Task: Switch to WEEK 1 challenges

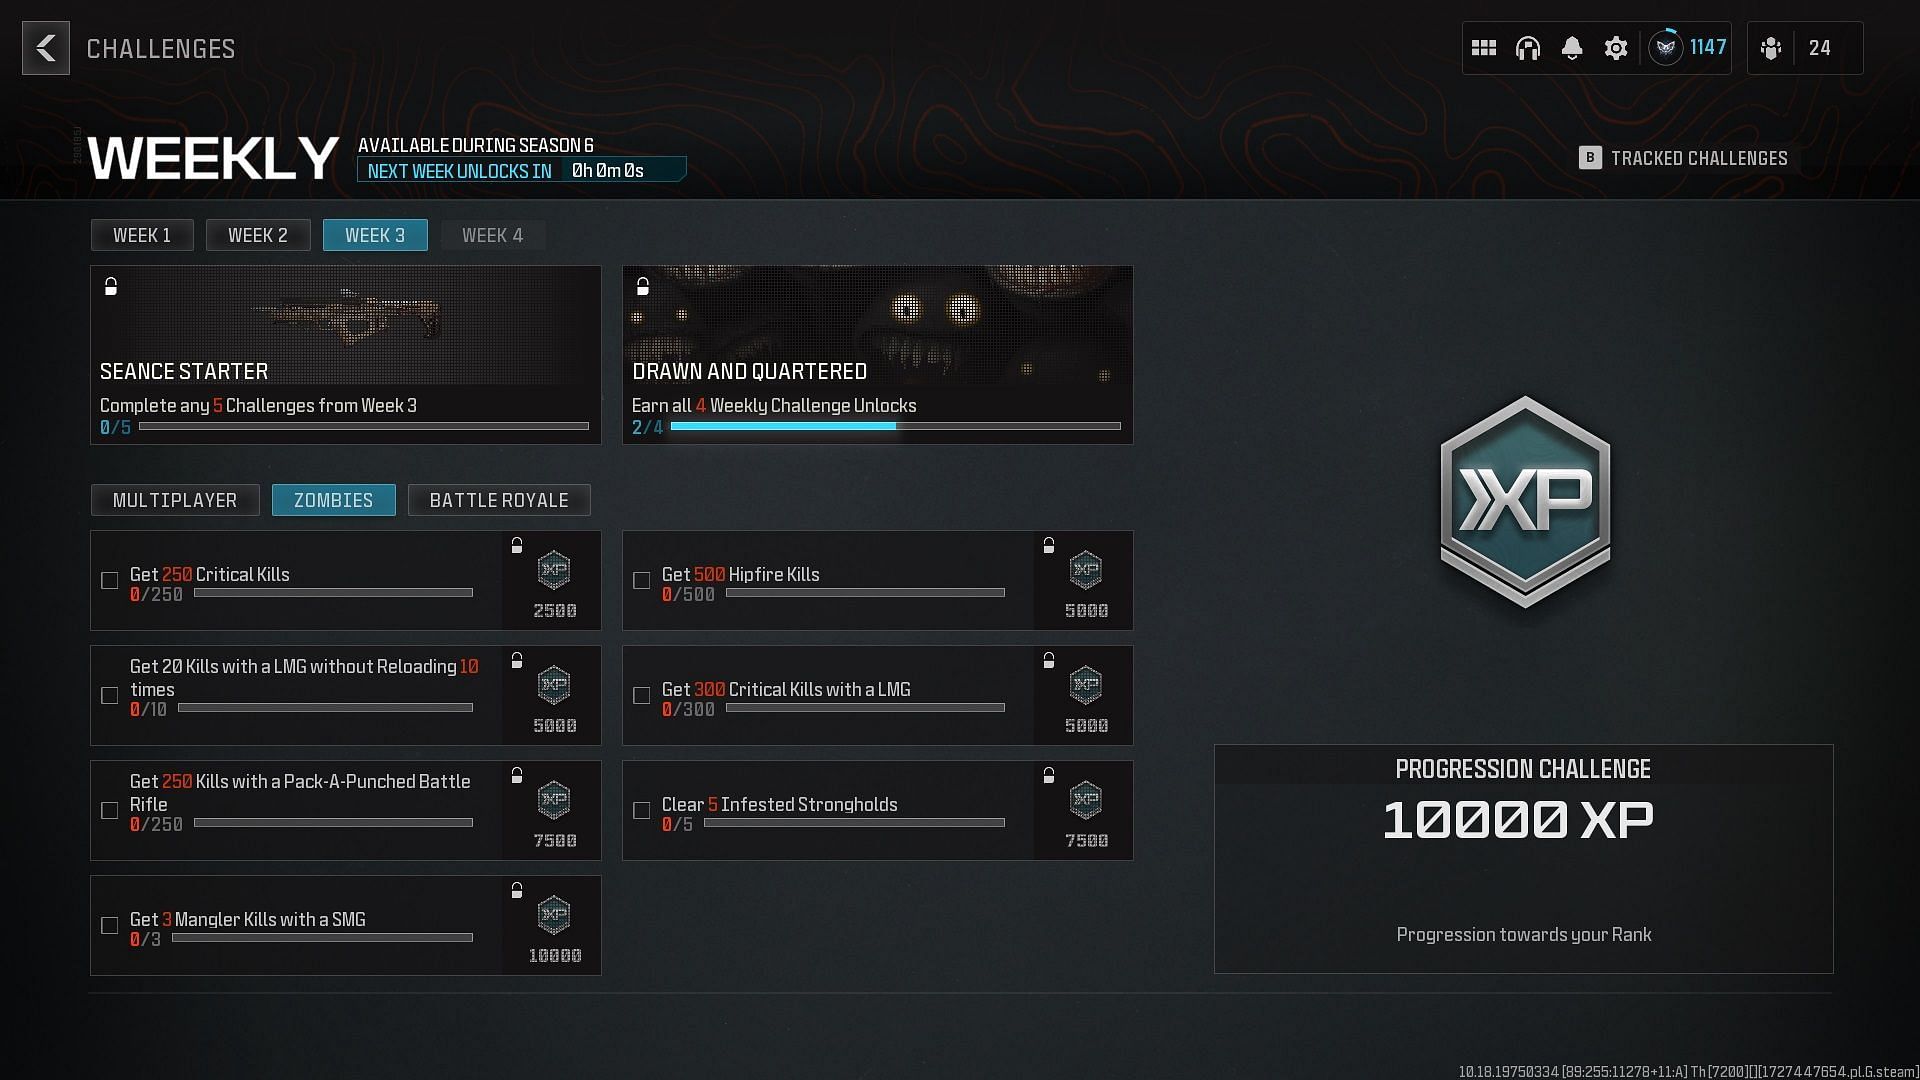Action: (x=142, y=235)
